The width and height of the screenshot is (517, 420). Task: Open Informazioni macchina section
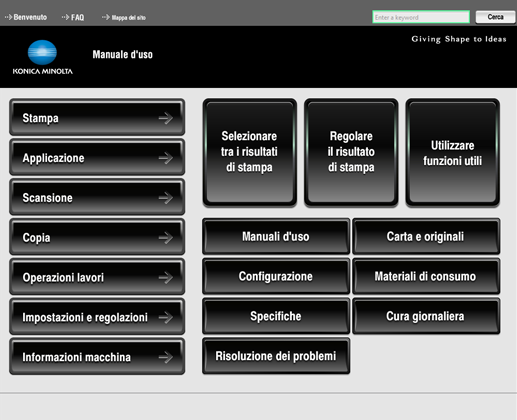coord(97,357)
